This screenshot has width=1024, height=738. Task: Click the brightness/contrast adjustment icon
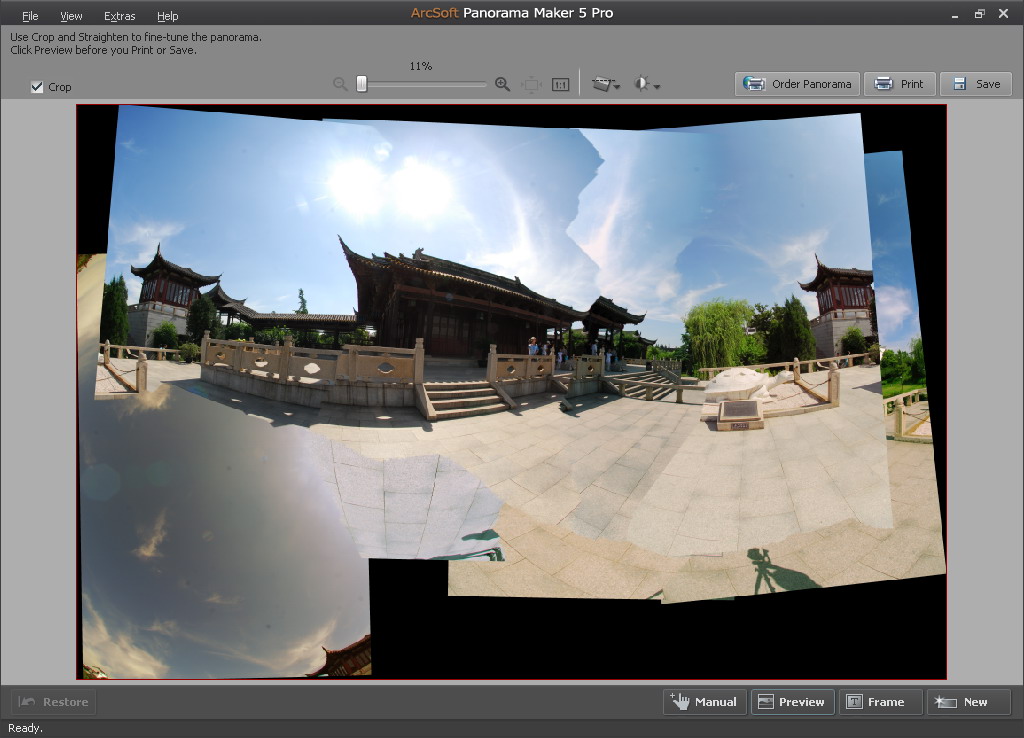coord(642,85)
